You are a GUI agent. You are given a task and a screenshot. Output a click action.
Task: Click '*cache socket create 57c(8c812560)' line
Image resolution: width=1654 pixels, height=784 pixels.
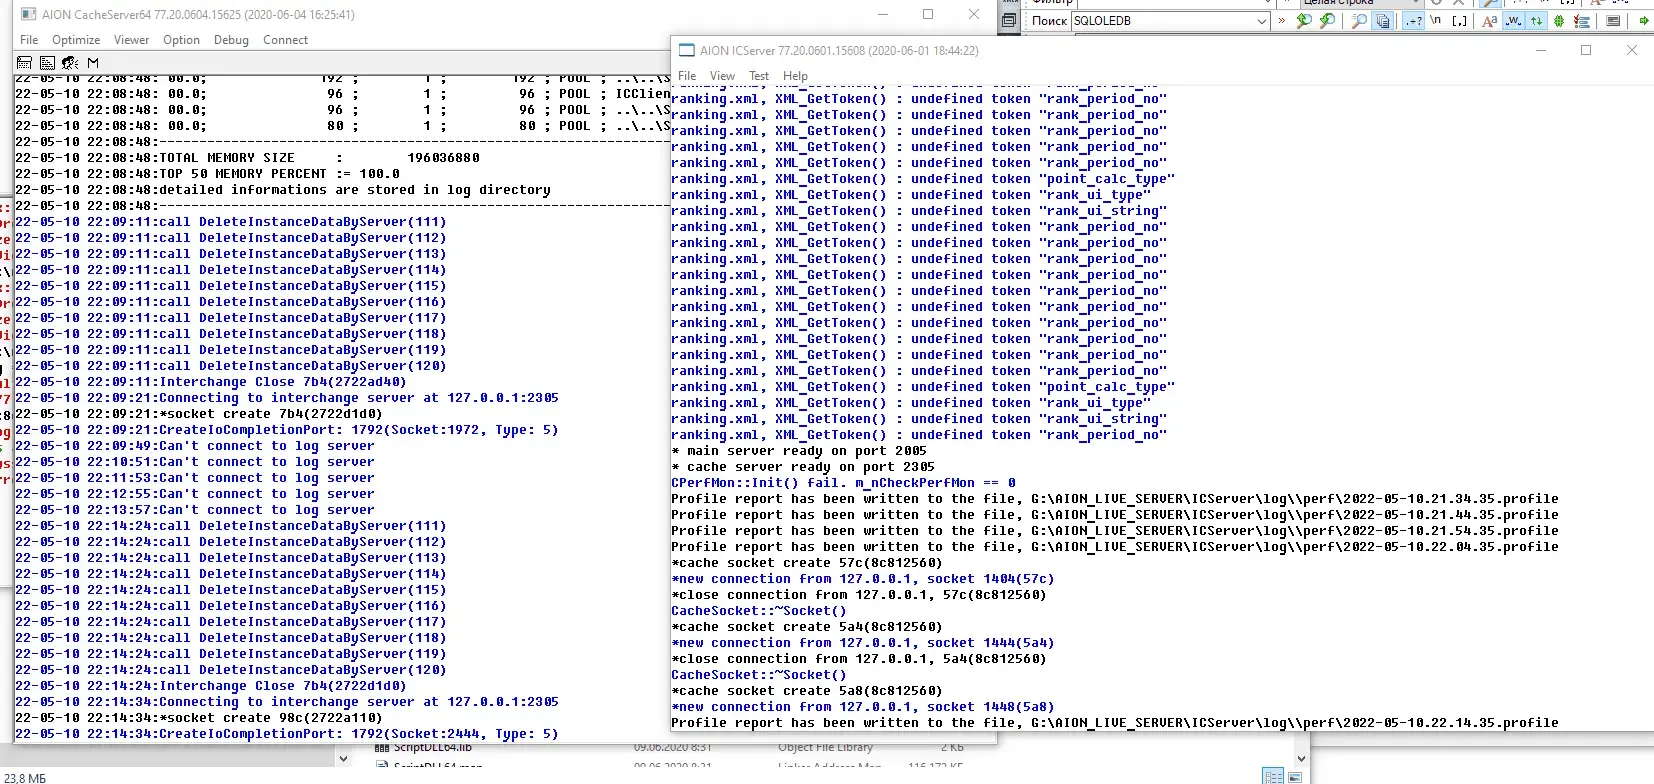point(807,563)
